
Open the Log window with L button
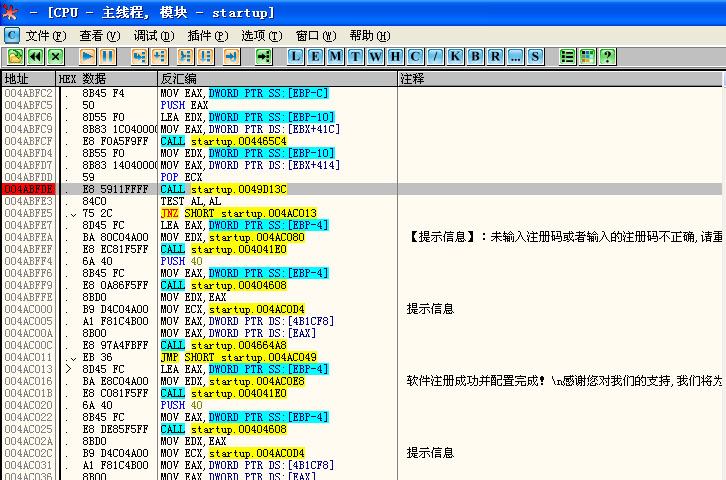[295, 56]
